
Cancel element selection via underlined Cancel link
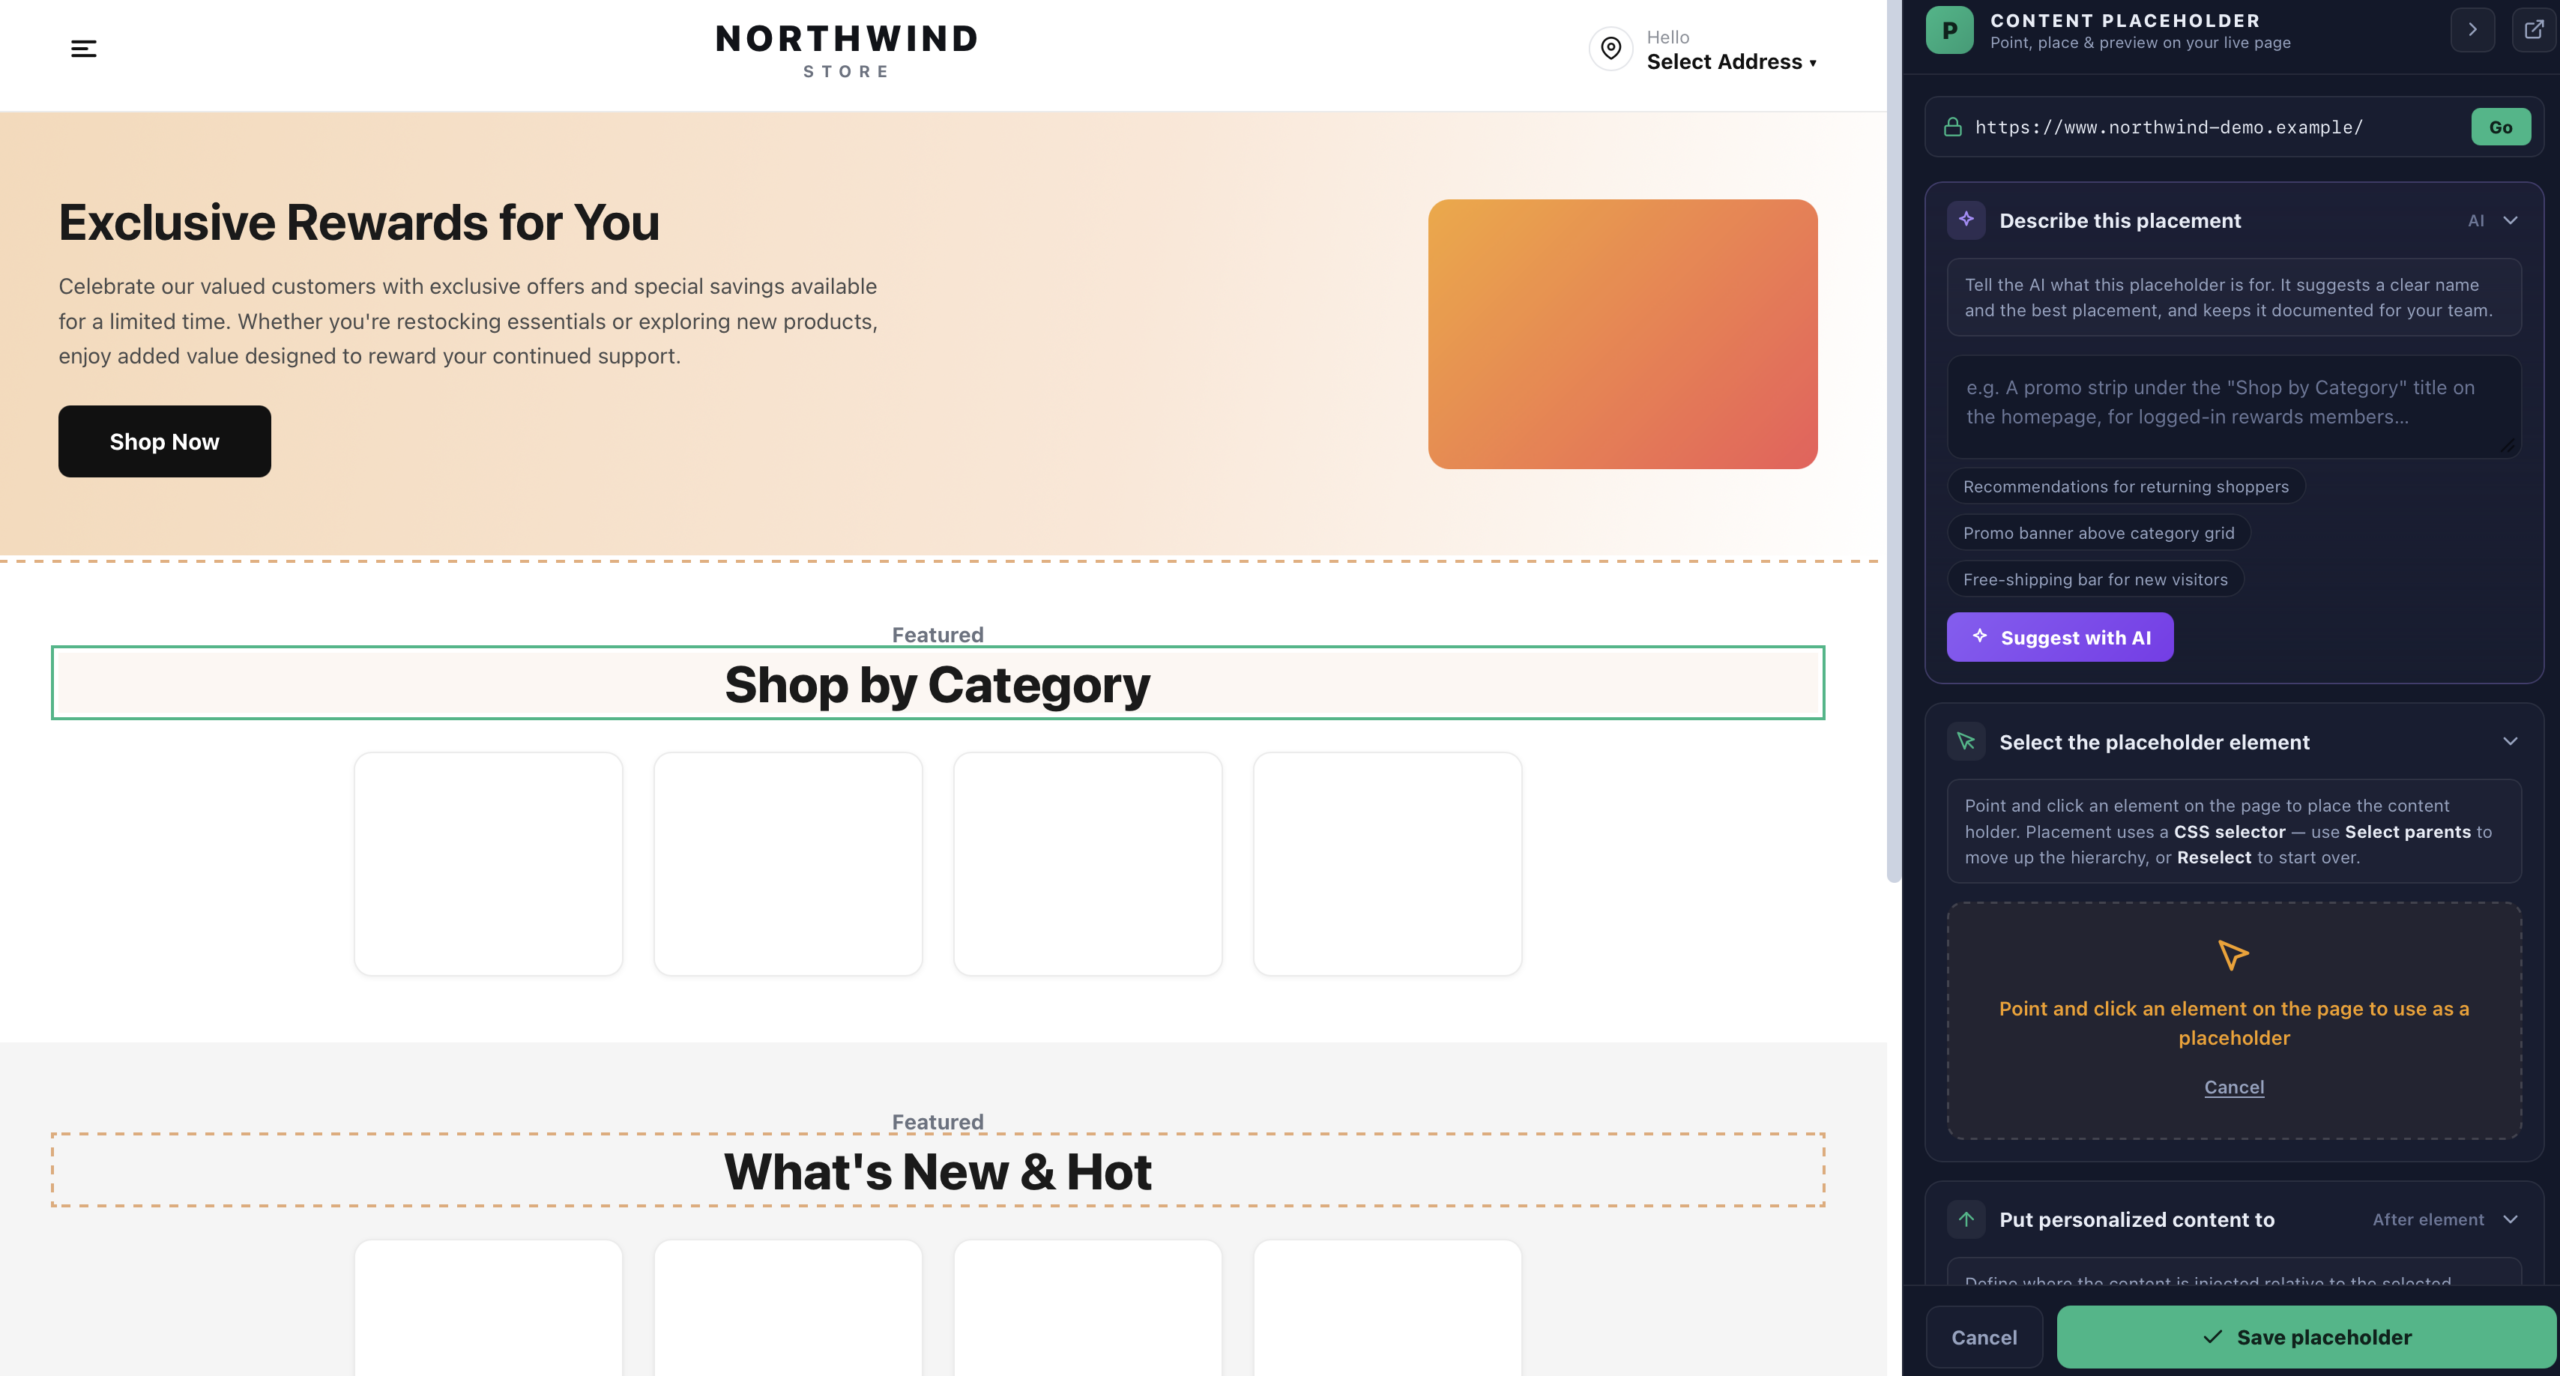pos(2234,1087)
